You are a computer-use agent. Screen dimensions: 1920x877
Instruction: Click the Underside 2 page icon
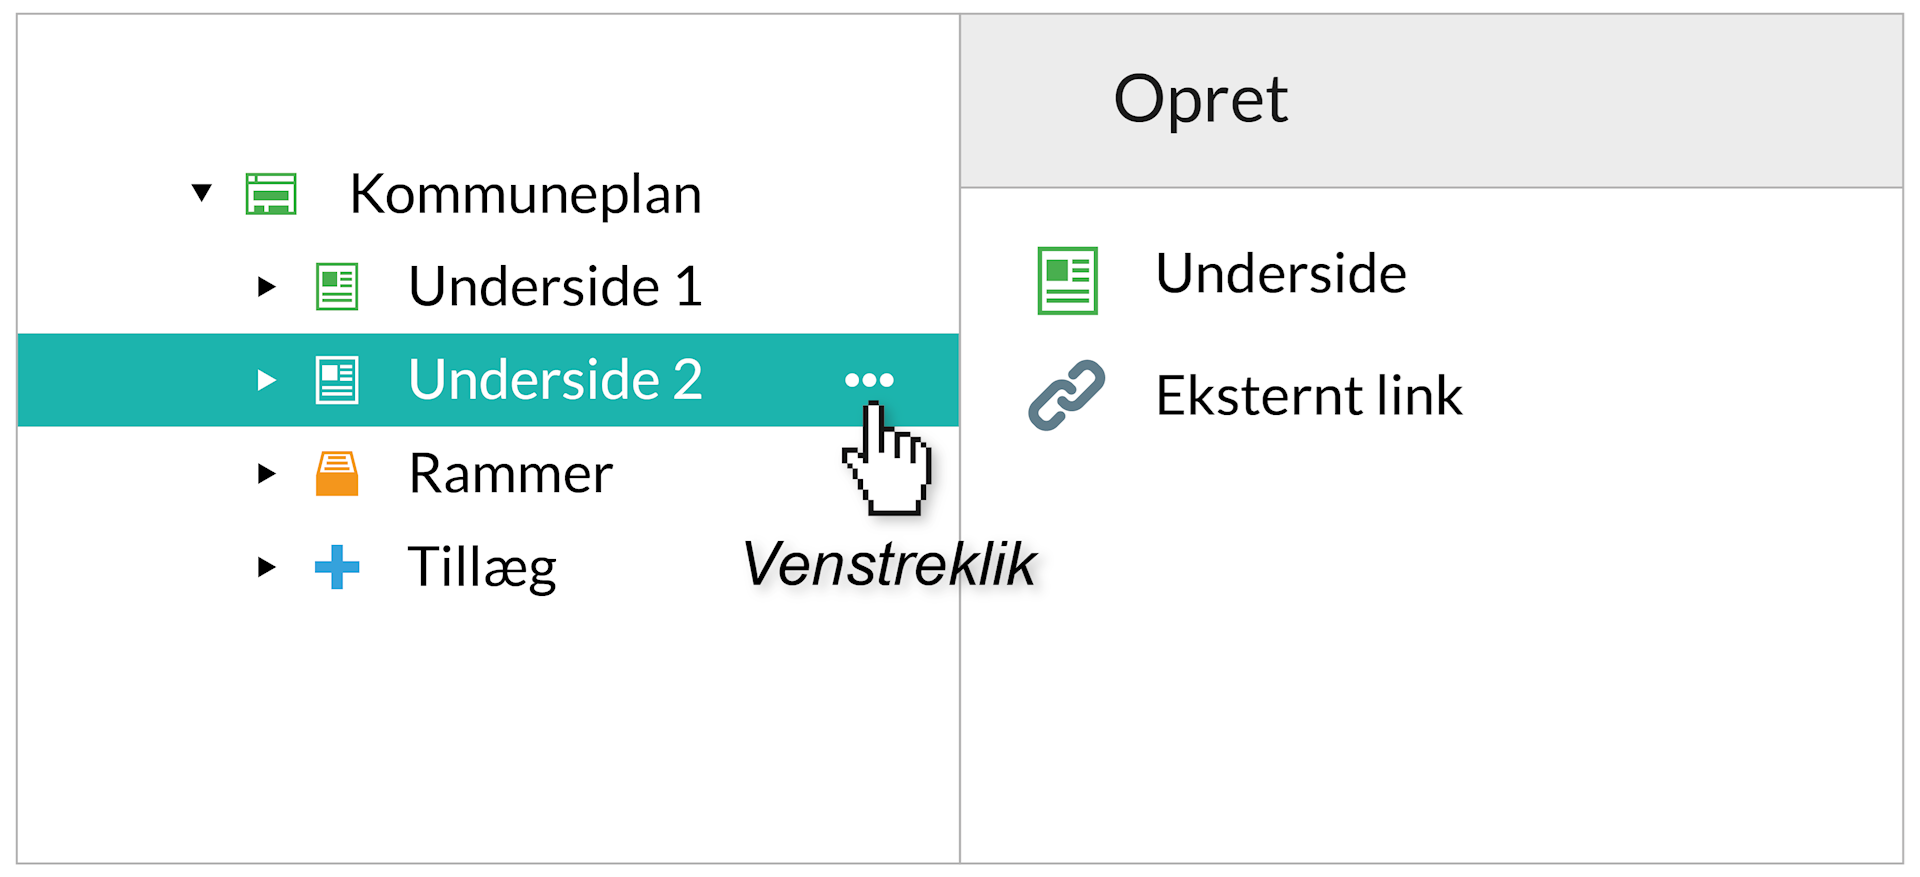[x=337, y=380]
